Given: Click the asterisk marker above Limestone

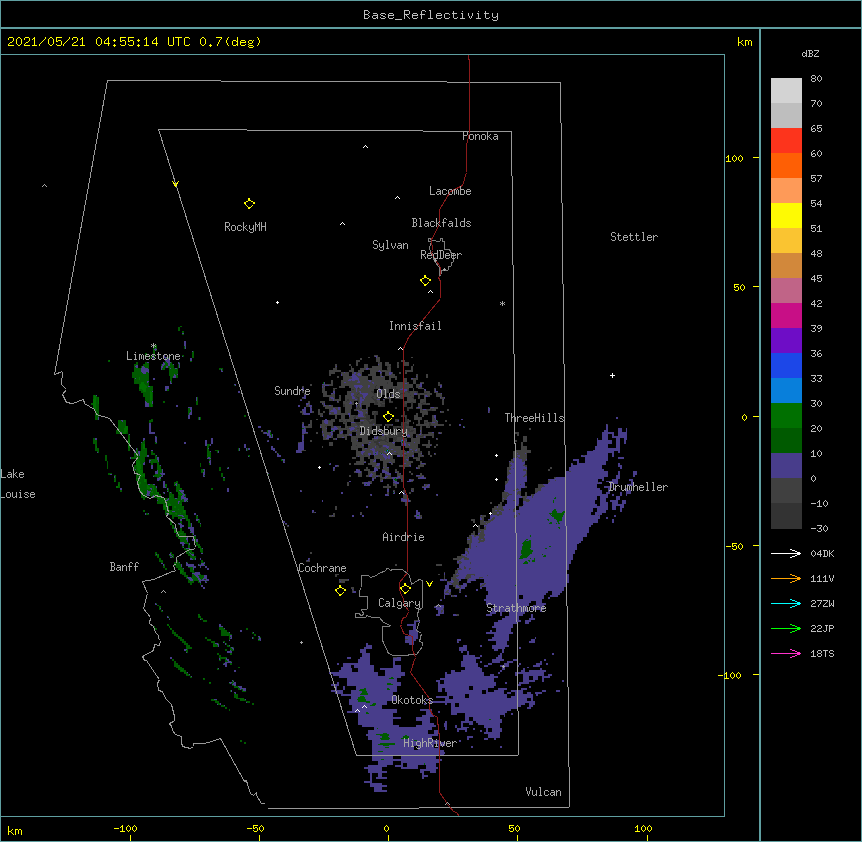Looking at the screenshot, I should (x=153, y=346).
